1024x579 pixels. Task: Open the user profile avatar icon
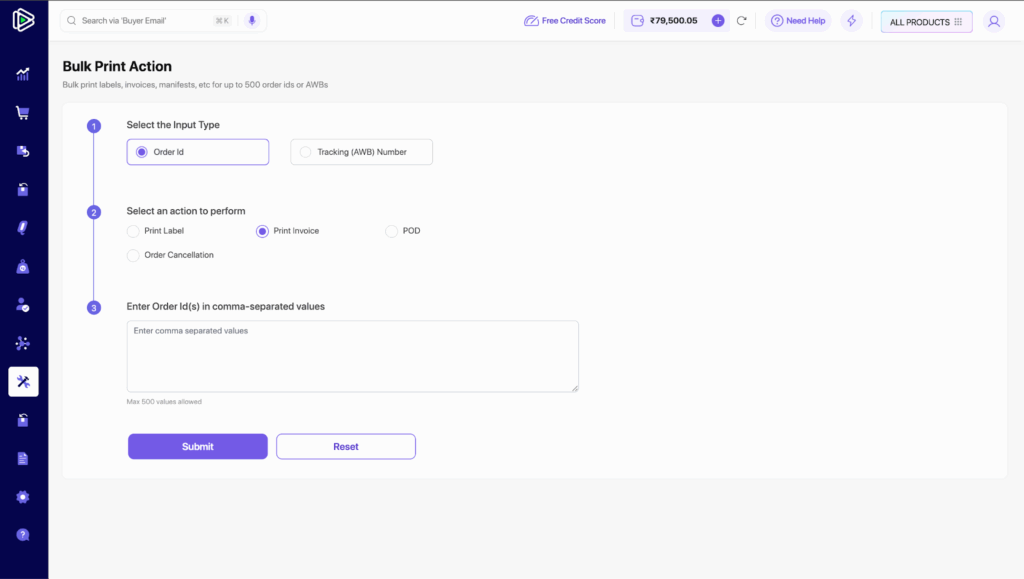tap(993, 21)
